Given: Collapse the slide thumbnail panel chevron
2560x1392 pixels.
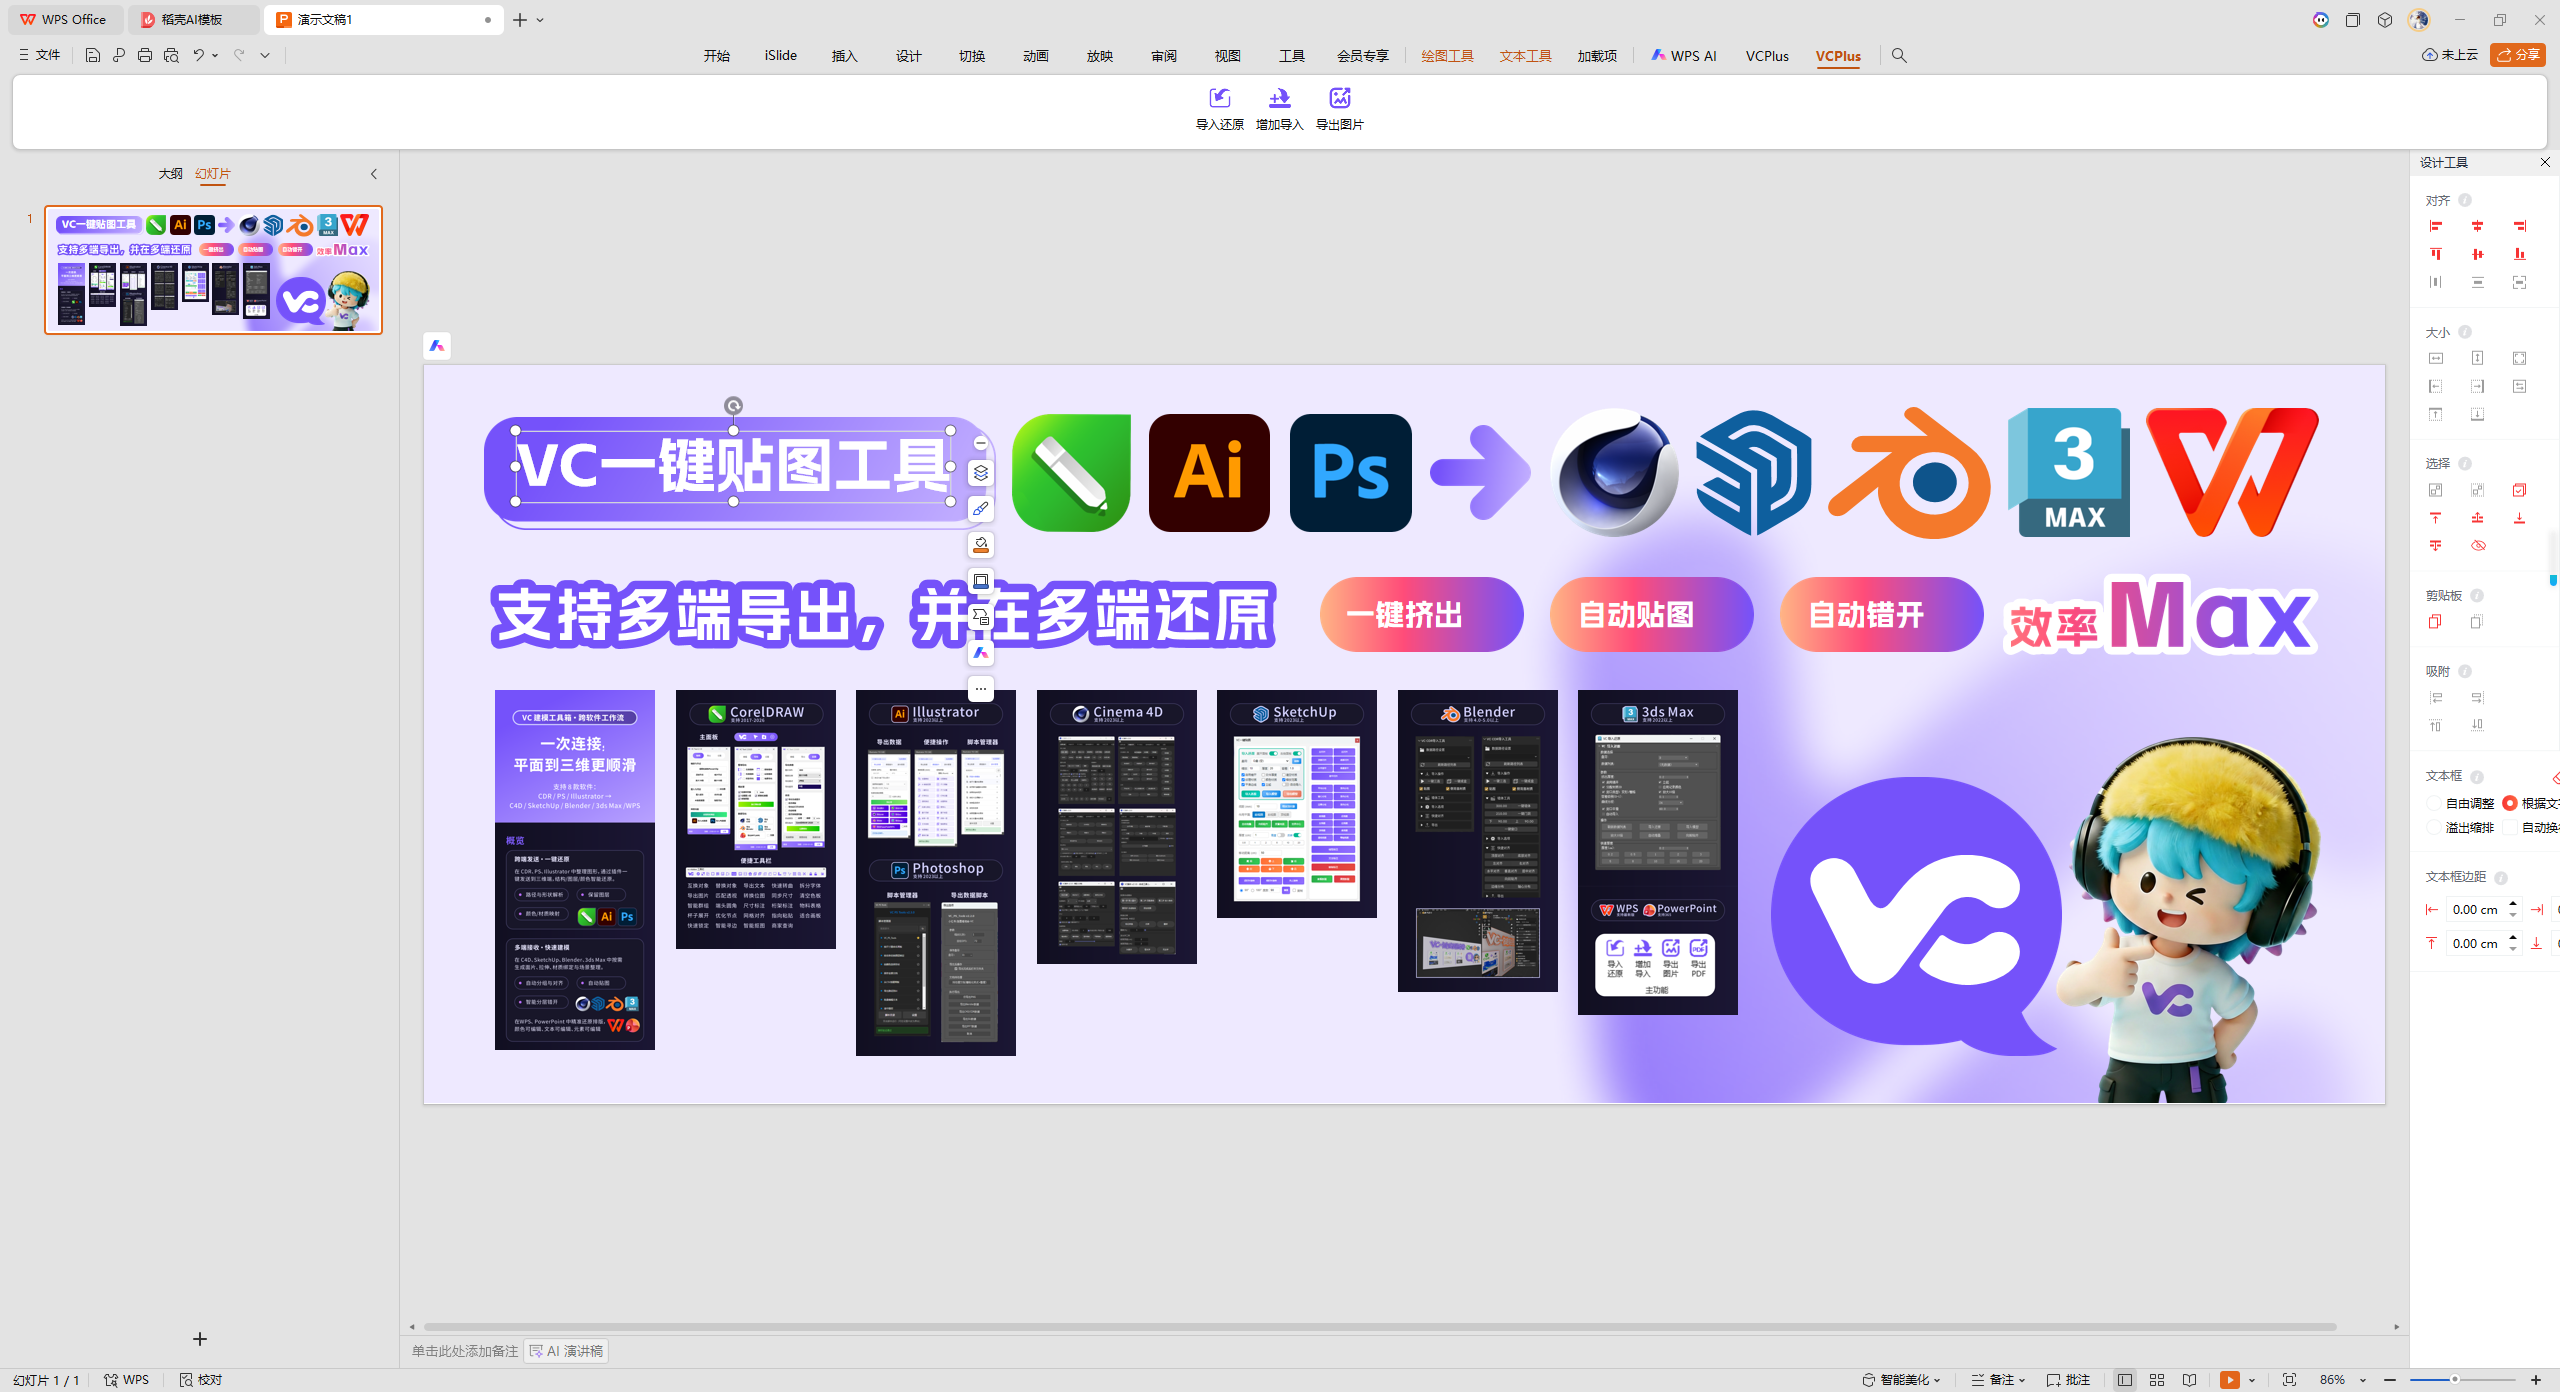Looking at the screenshot, I should tap(373, 173).
